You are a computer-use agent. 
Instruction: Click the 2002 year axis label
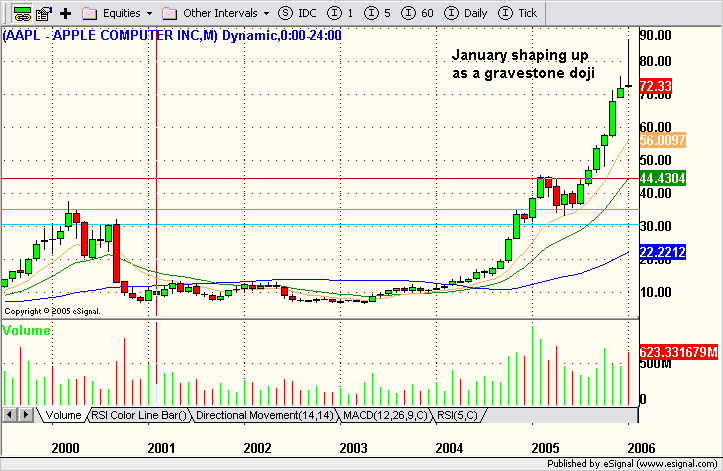click(x=257, y=448)
